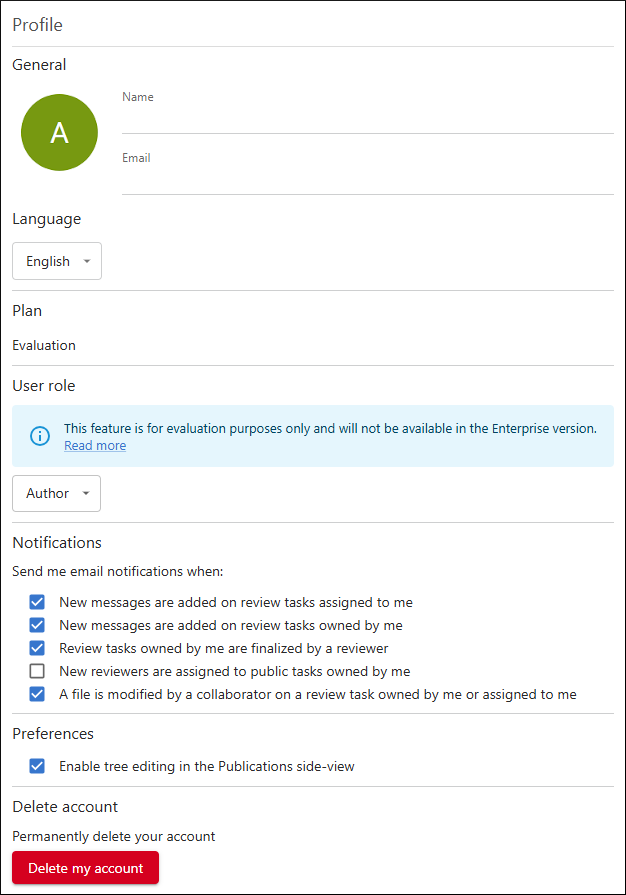Toggle file modified by collaborator notification checkbox
626x895 pixels.
pyautogui.click(x=37, y=694)
